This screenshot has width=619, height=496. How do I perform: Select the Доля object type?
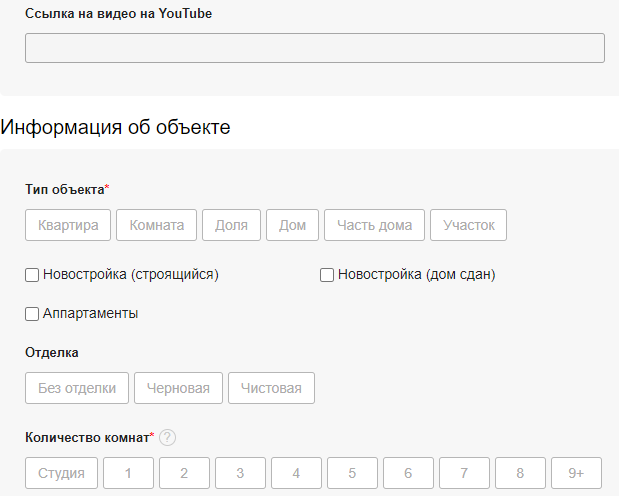point(231,225)
